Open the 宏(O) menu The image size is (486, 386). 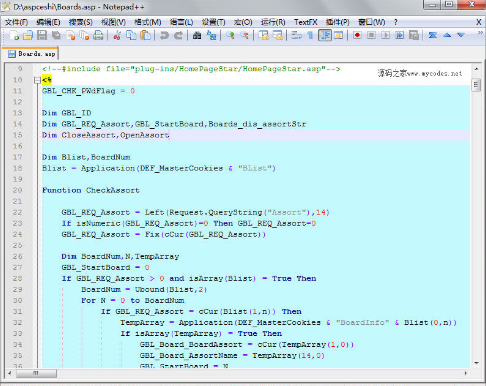243,22
